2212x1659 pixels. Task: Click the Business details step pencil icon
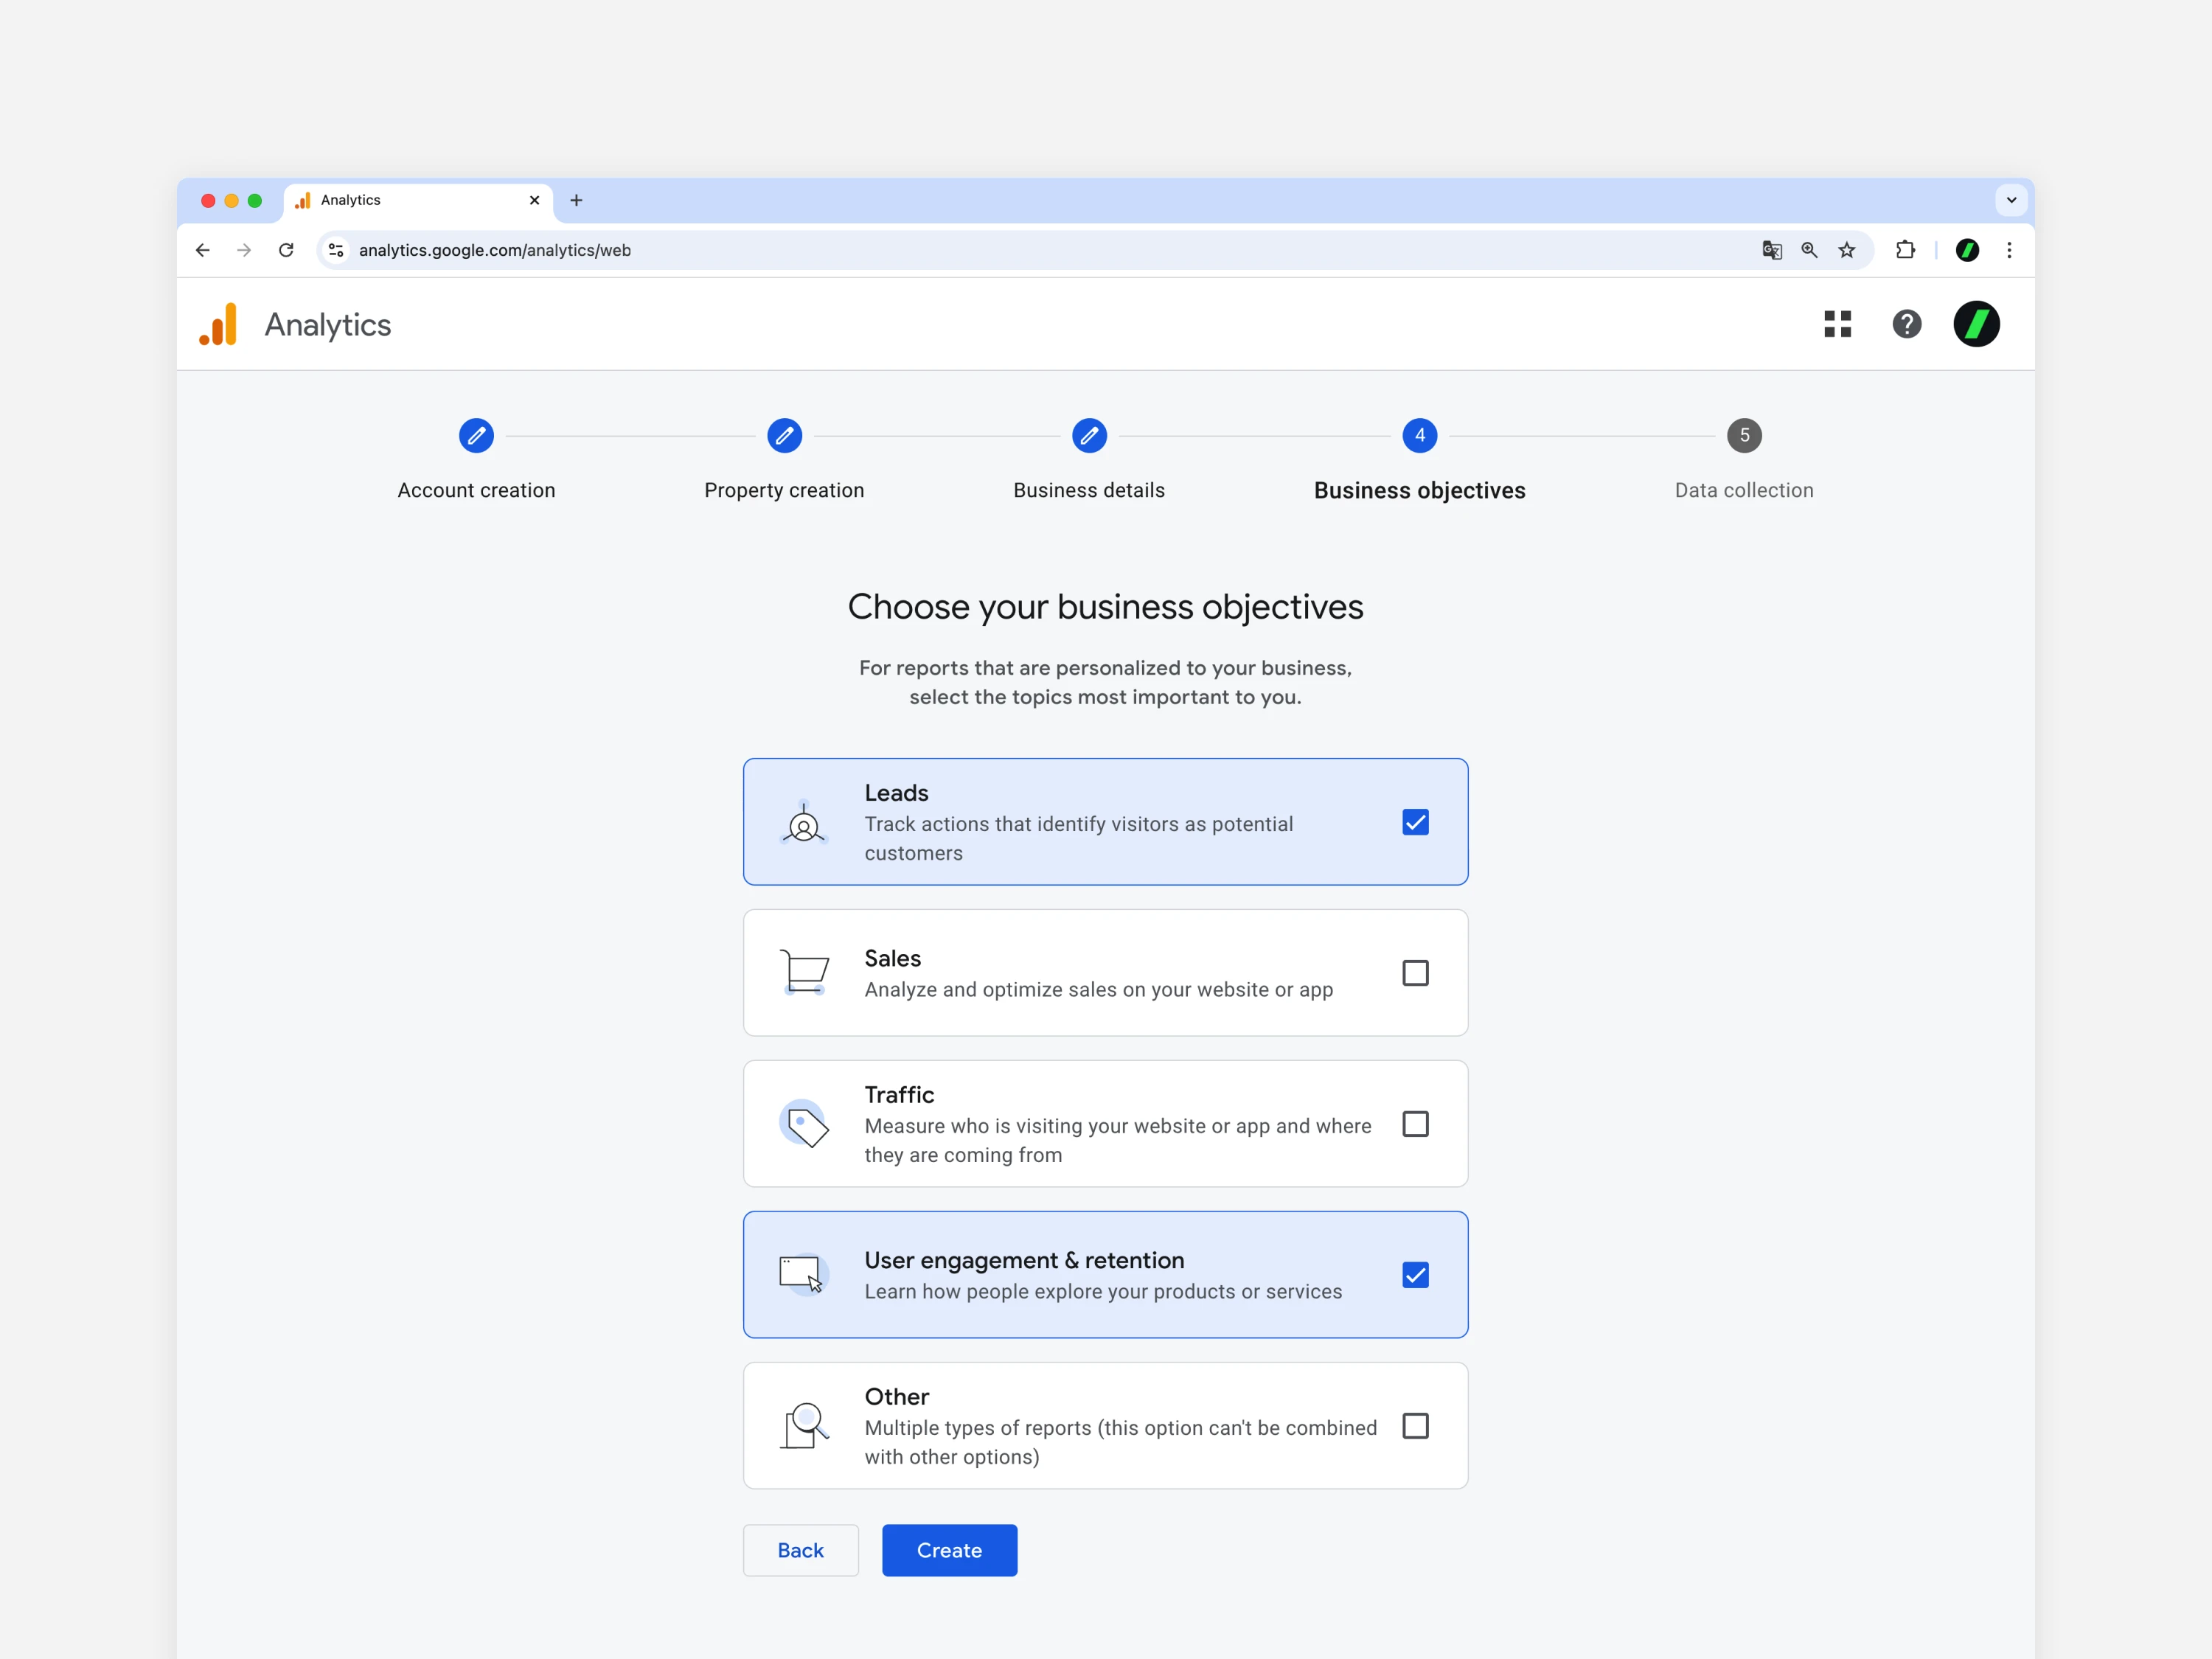1089,435
